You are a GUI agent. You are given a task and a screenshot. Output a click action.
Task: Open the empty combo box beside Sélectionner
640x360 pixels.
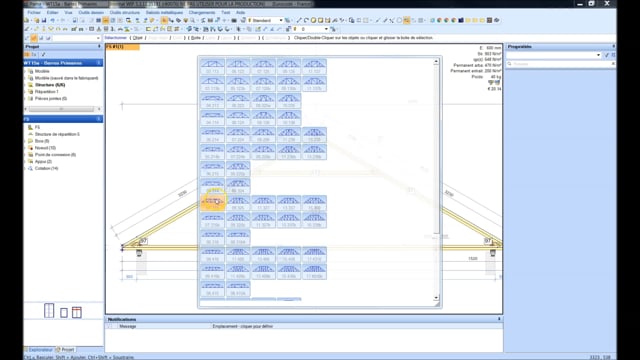coord(76,38)
